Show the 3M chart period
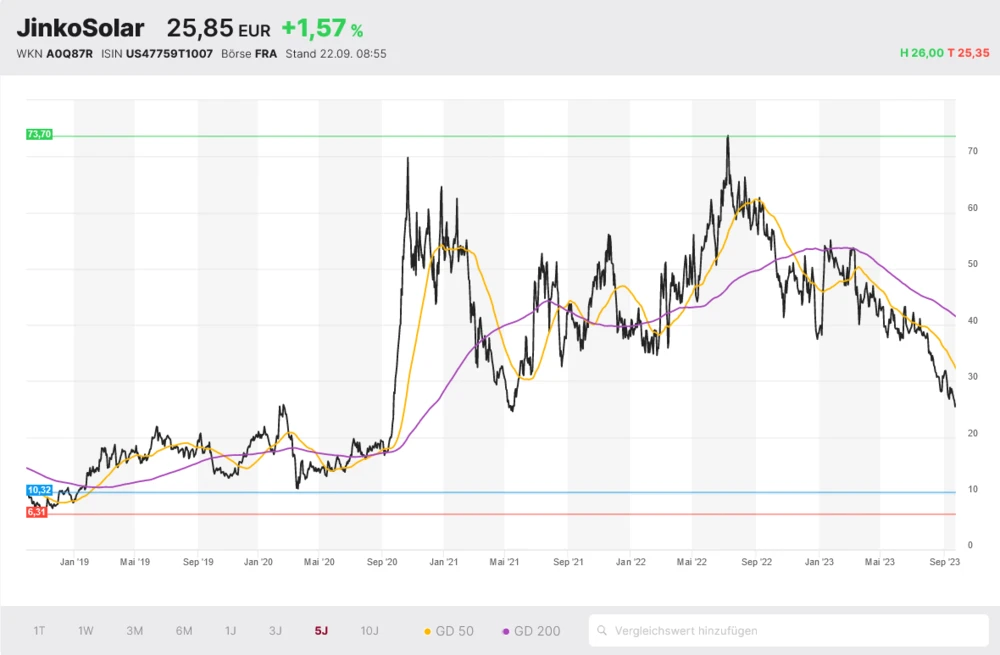The image size is (1000, 655). pos(135,631)
